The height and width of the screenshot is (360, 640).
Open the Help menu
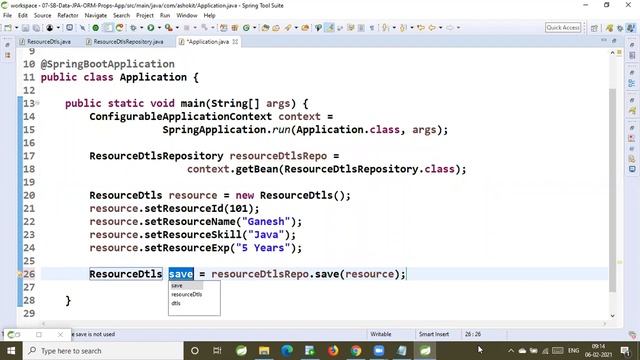[x=209, y=16]
